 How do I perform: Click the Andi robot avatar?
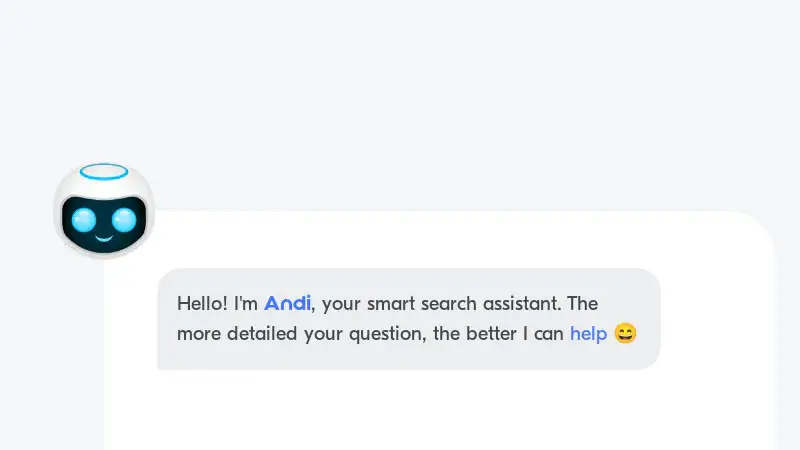[104, 210]
